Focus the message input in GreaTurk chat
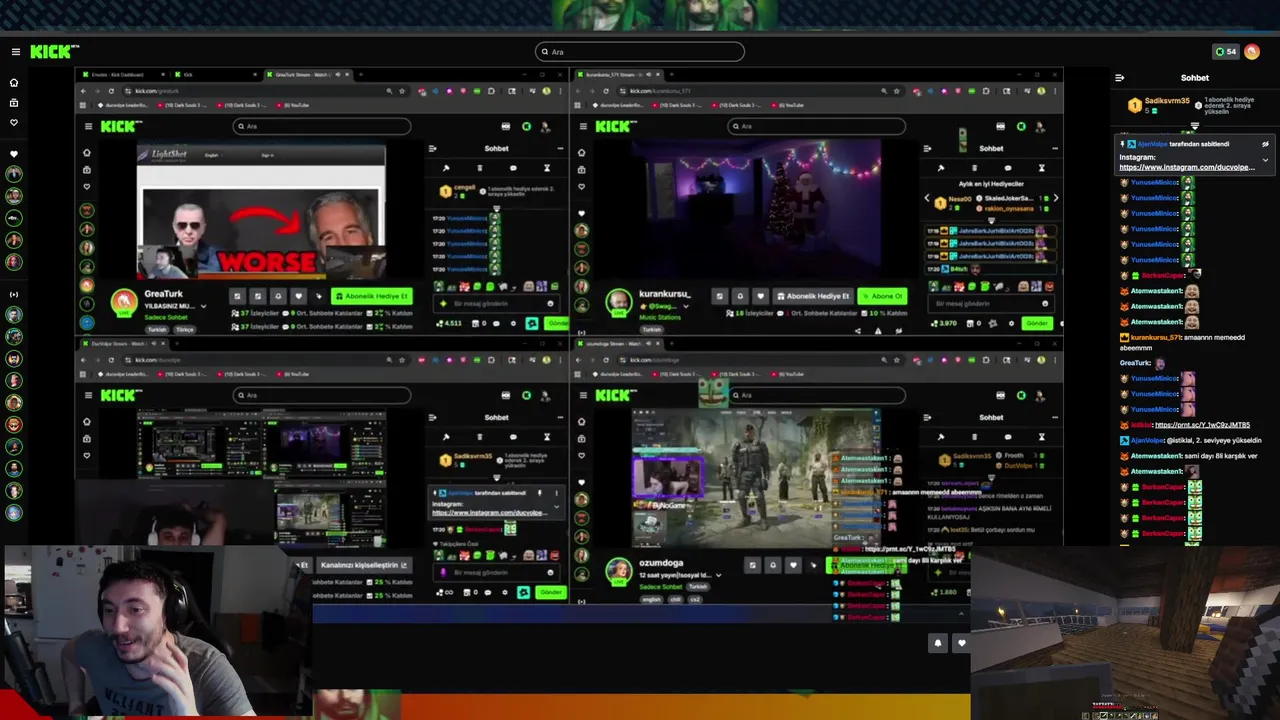Viewport: 1280px width, 720px height. (x=497, y=304)
